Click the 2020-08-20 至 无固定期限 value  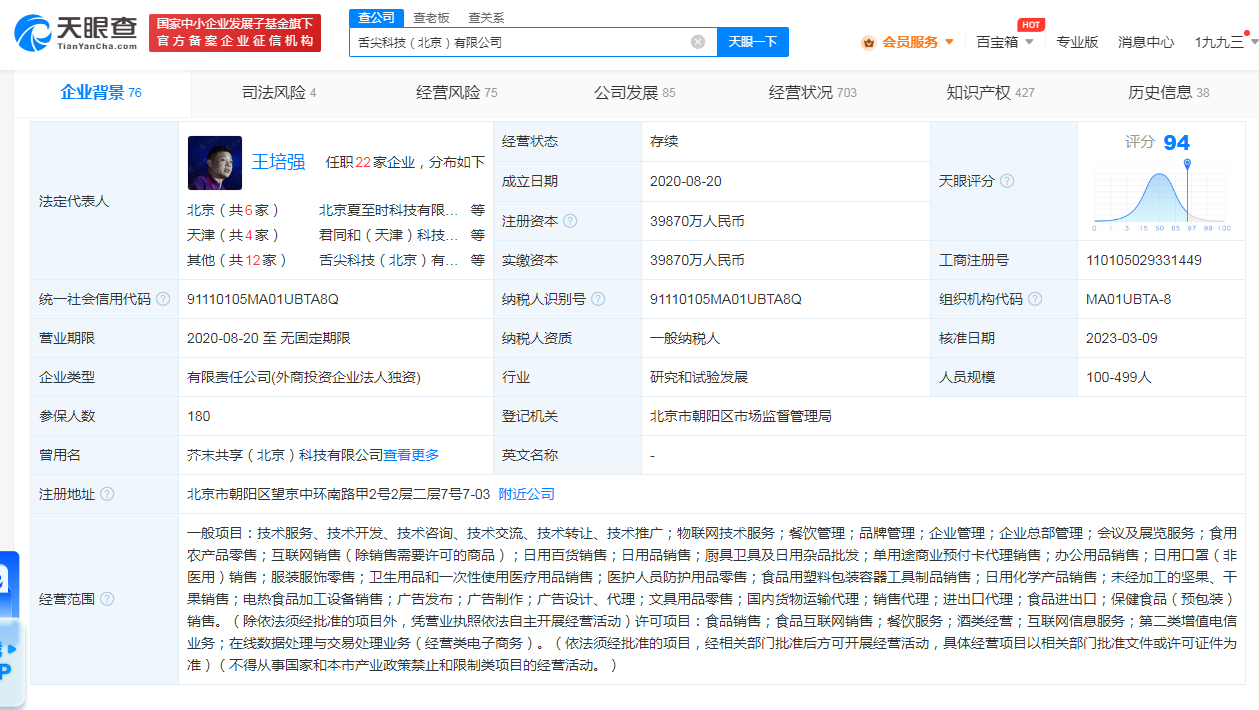click(x=269, y=338)
